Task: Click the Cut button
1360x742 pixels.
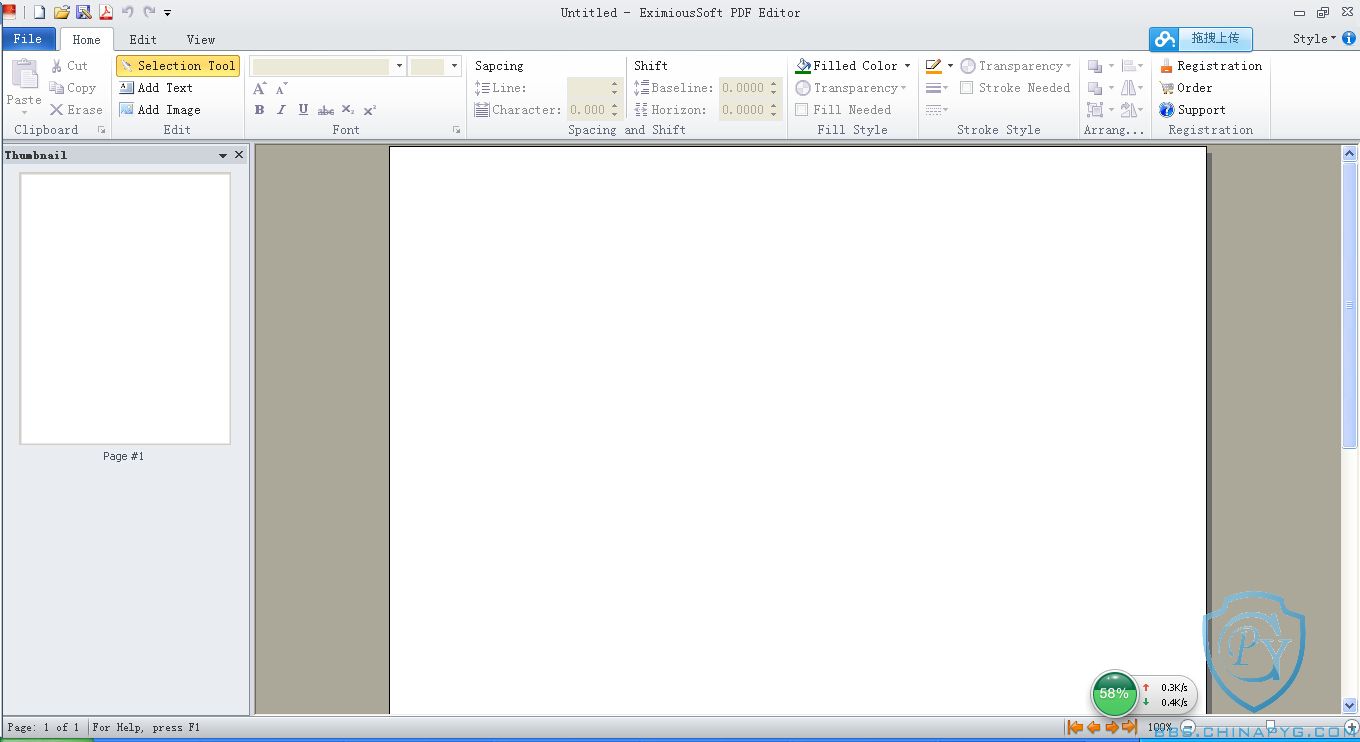Action: (x=69, y=66)
